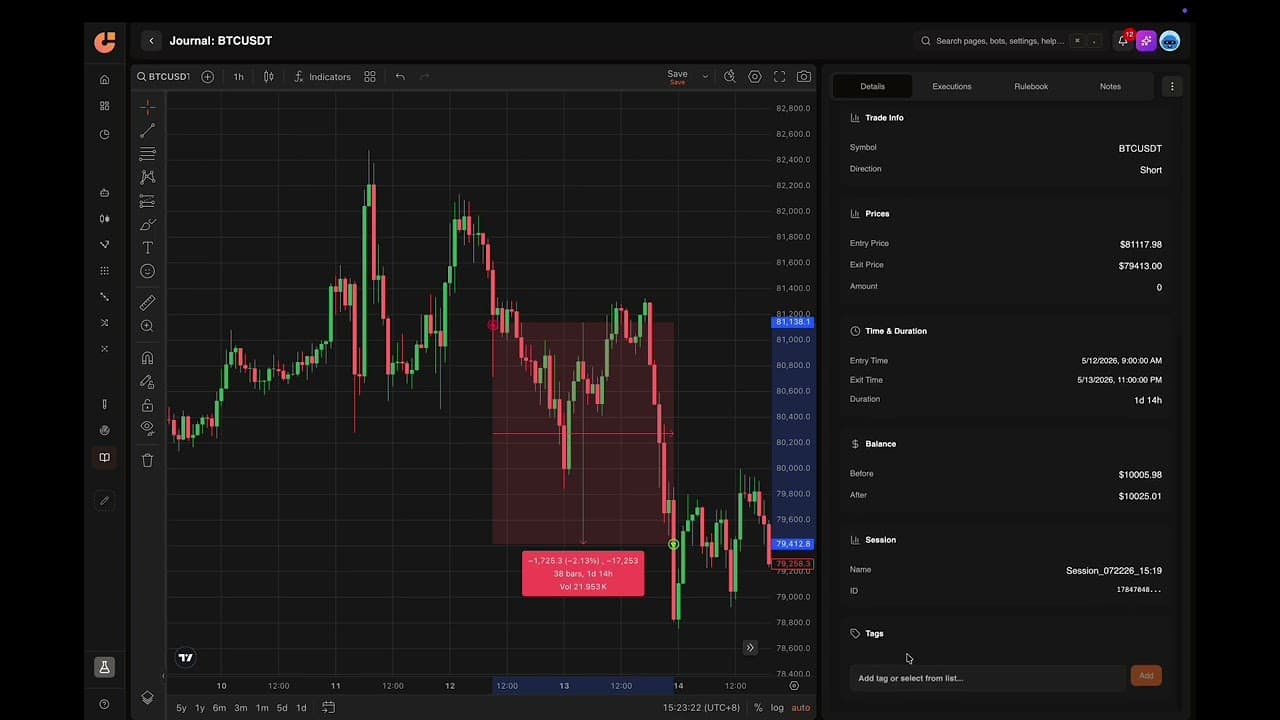Open the quick search icon in chart toolbar
The image size is (1280, 720).
(x=729, y=76)
